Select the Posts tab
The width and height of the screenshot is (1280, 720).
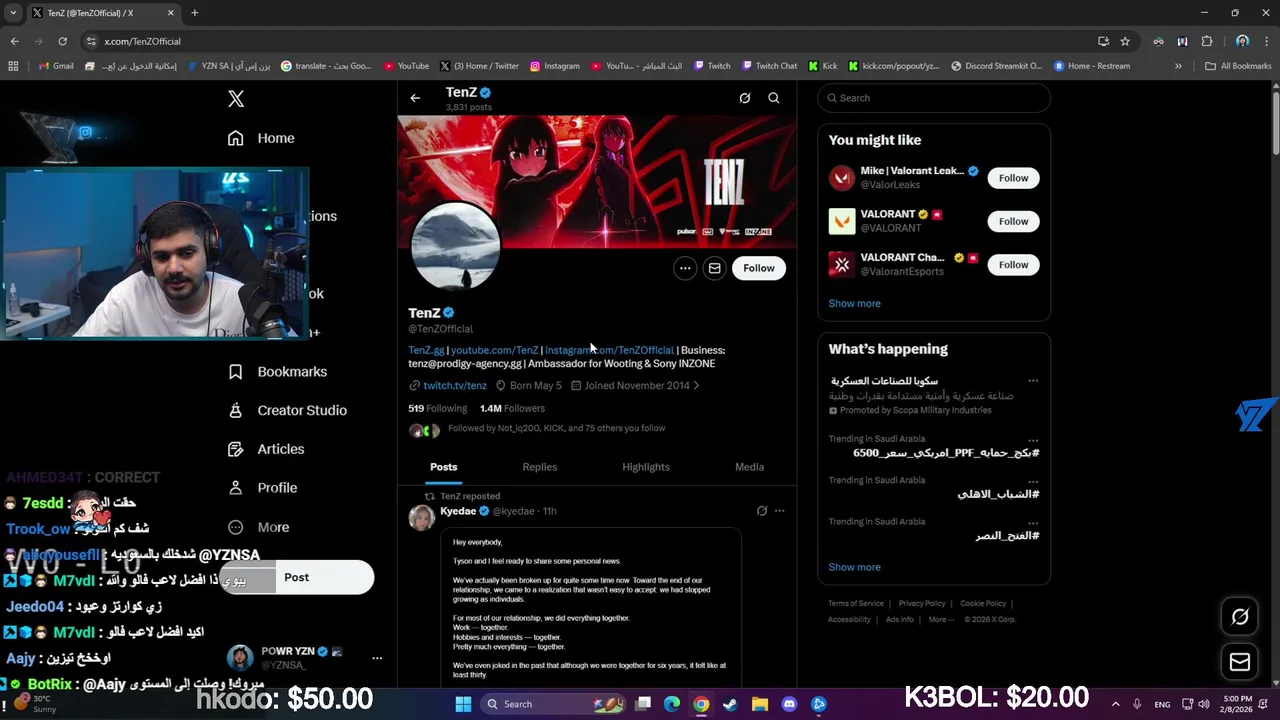coord(444,467)
